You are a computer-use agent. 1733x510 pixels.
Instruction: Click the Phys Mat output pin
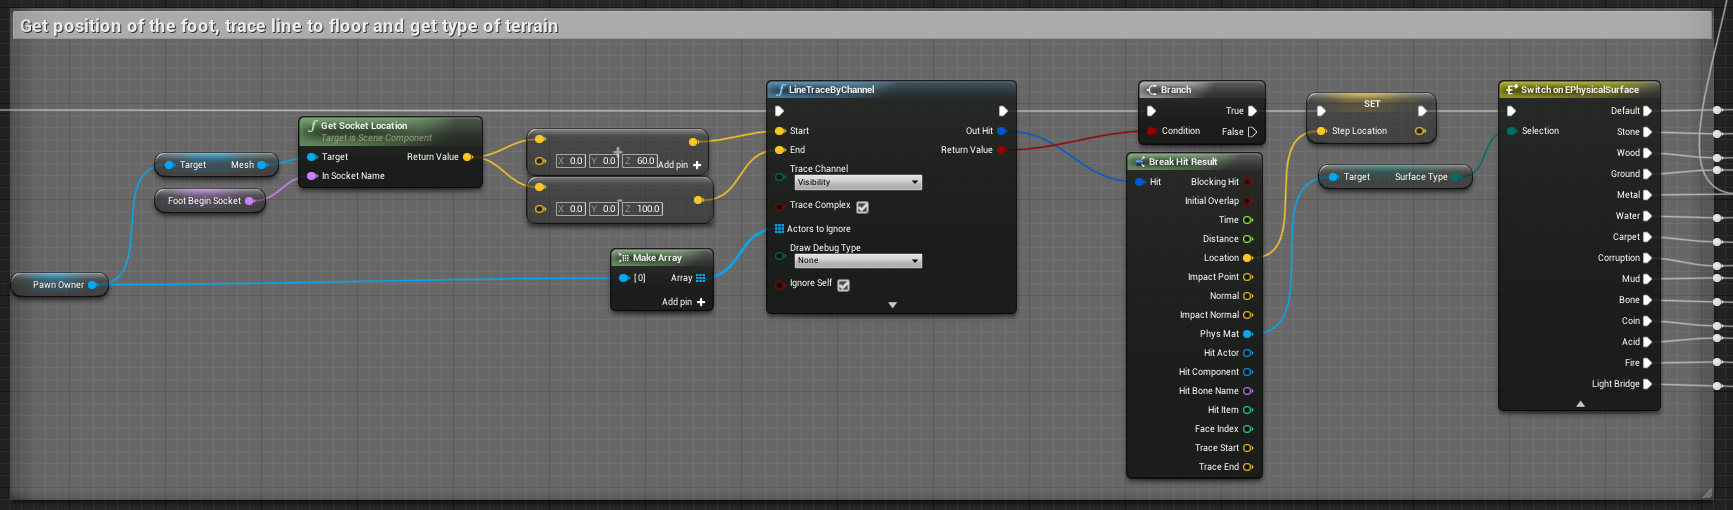pyautogui.click(x=1247, y=334)
